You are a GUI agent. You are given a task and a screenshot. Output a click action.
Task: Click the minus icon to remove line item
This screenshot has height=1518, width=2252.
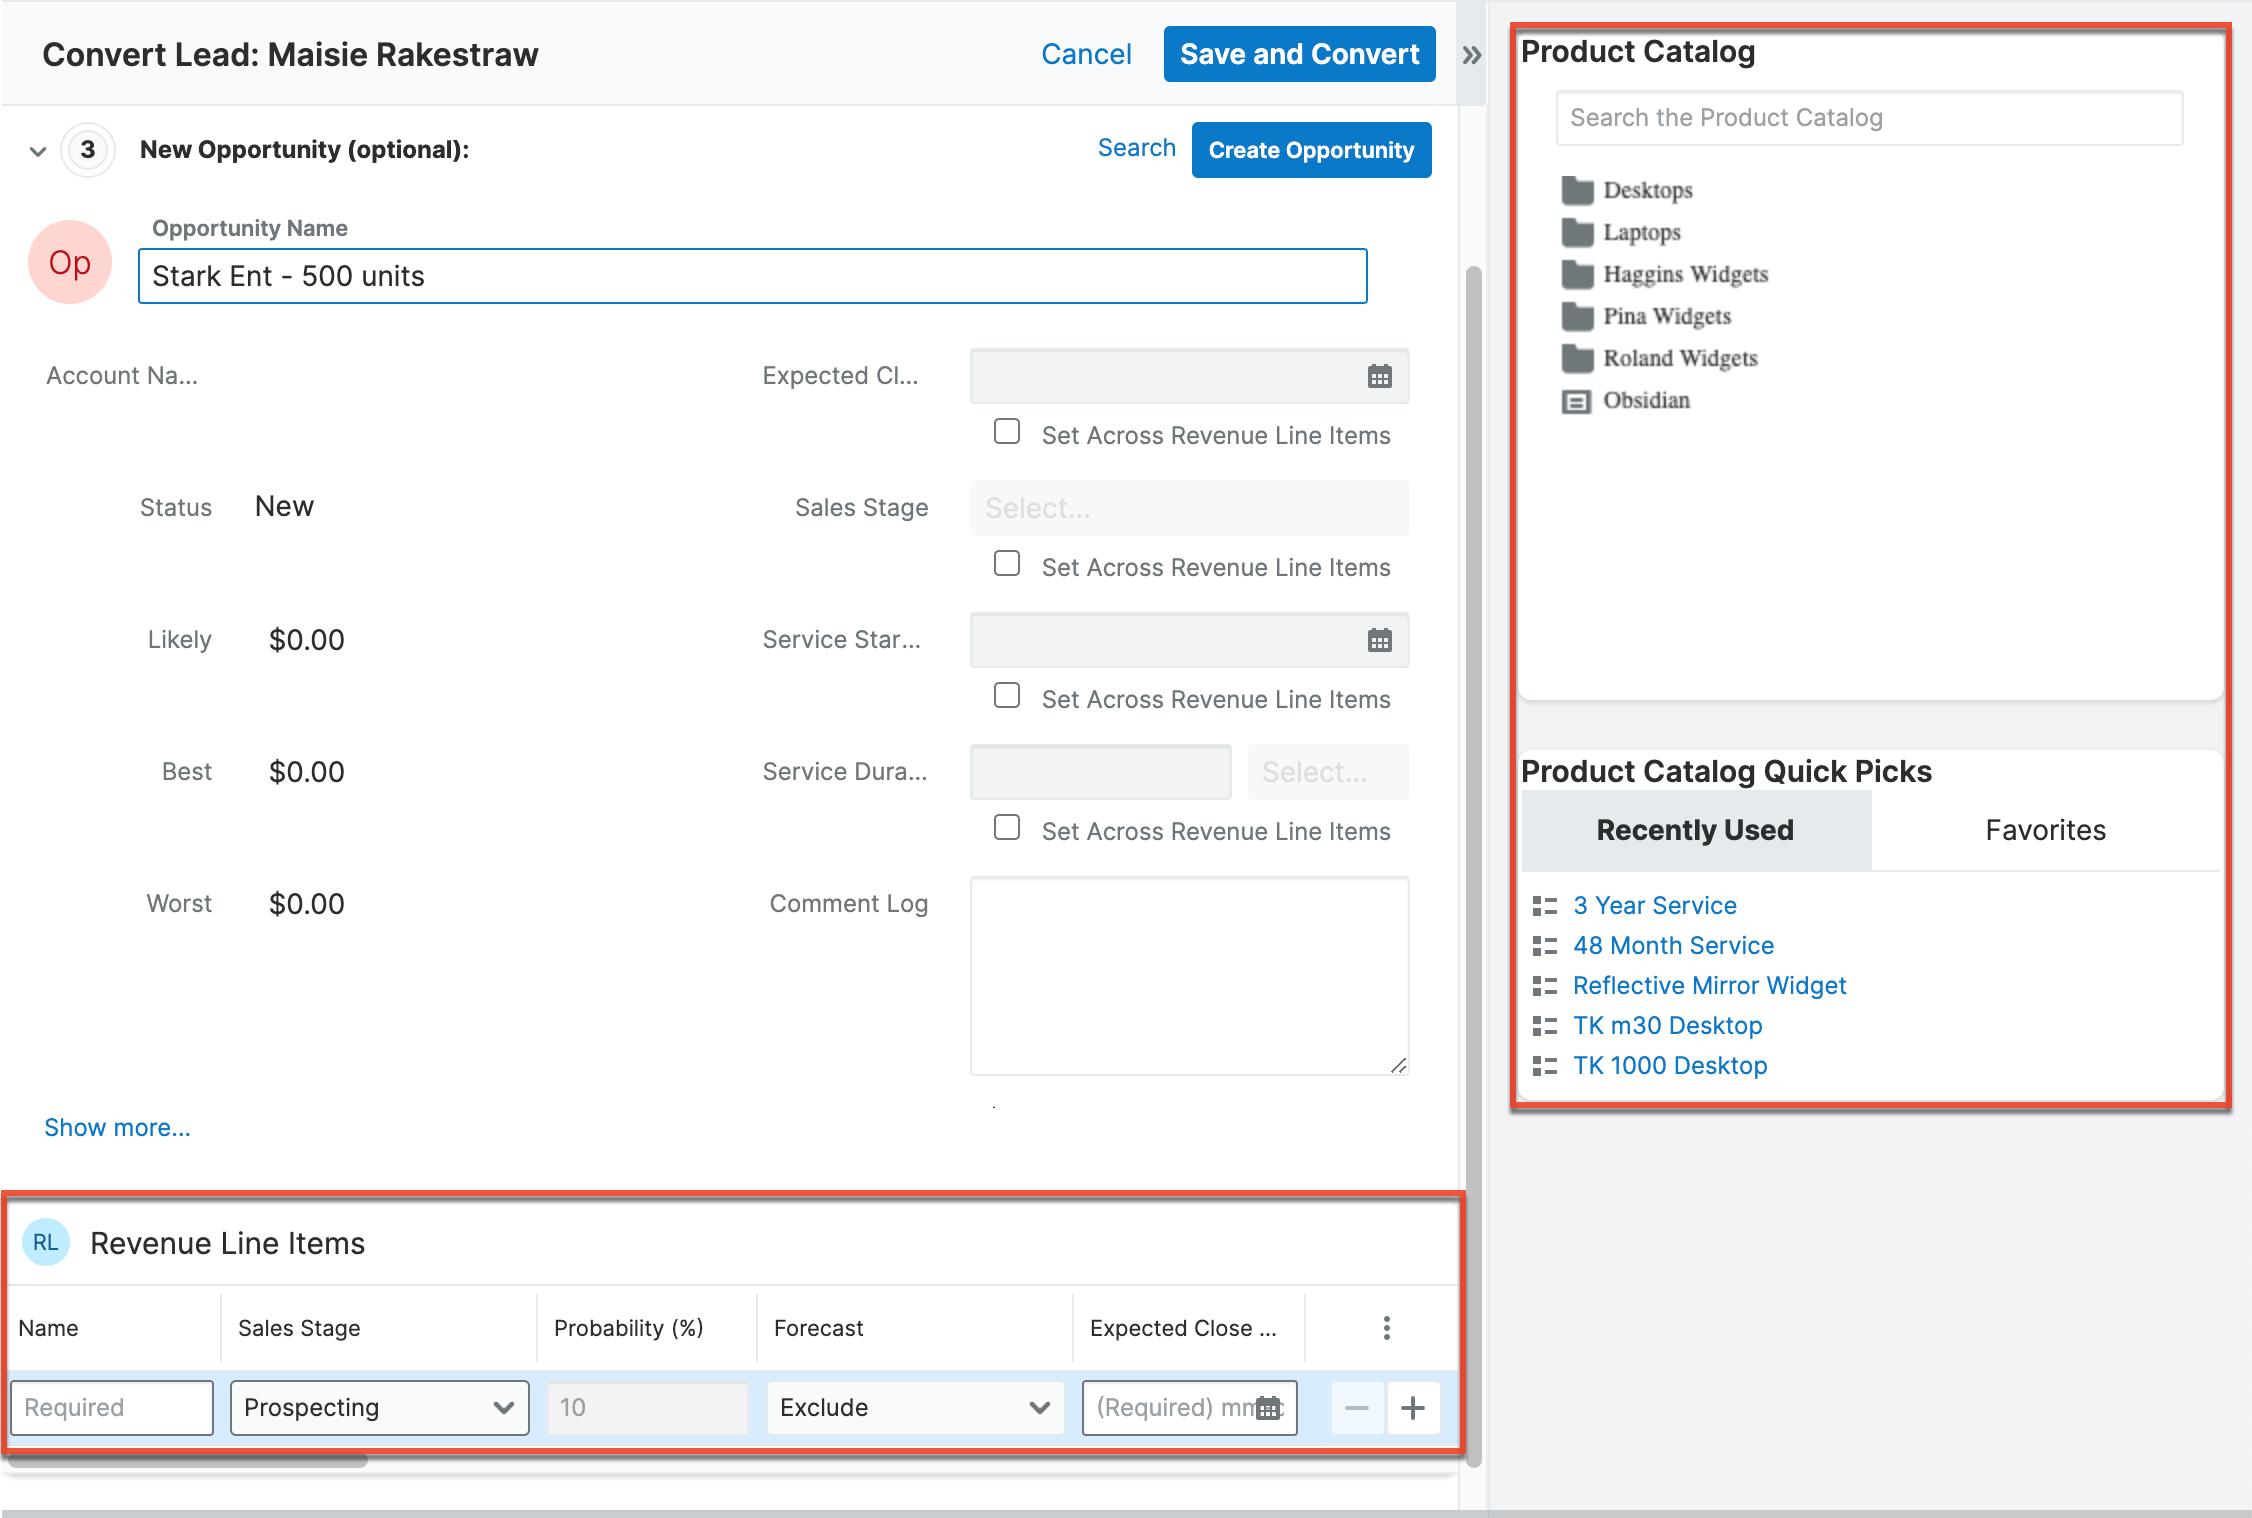1357,1408
